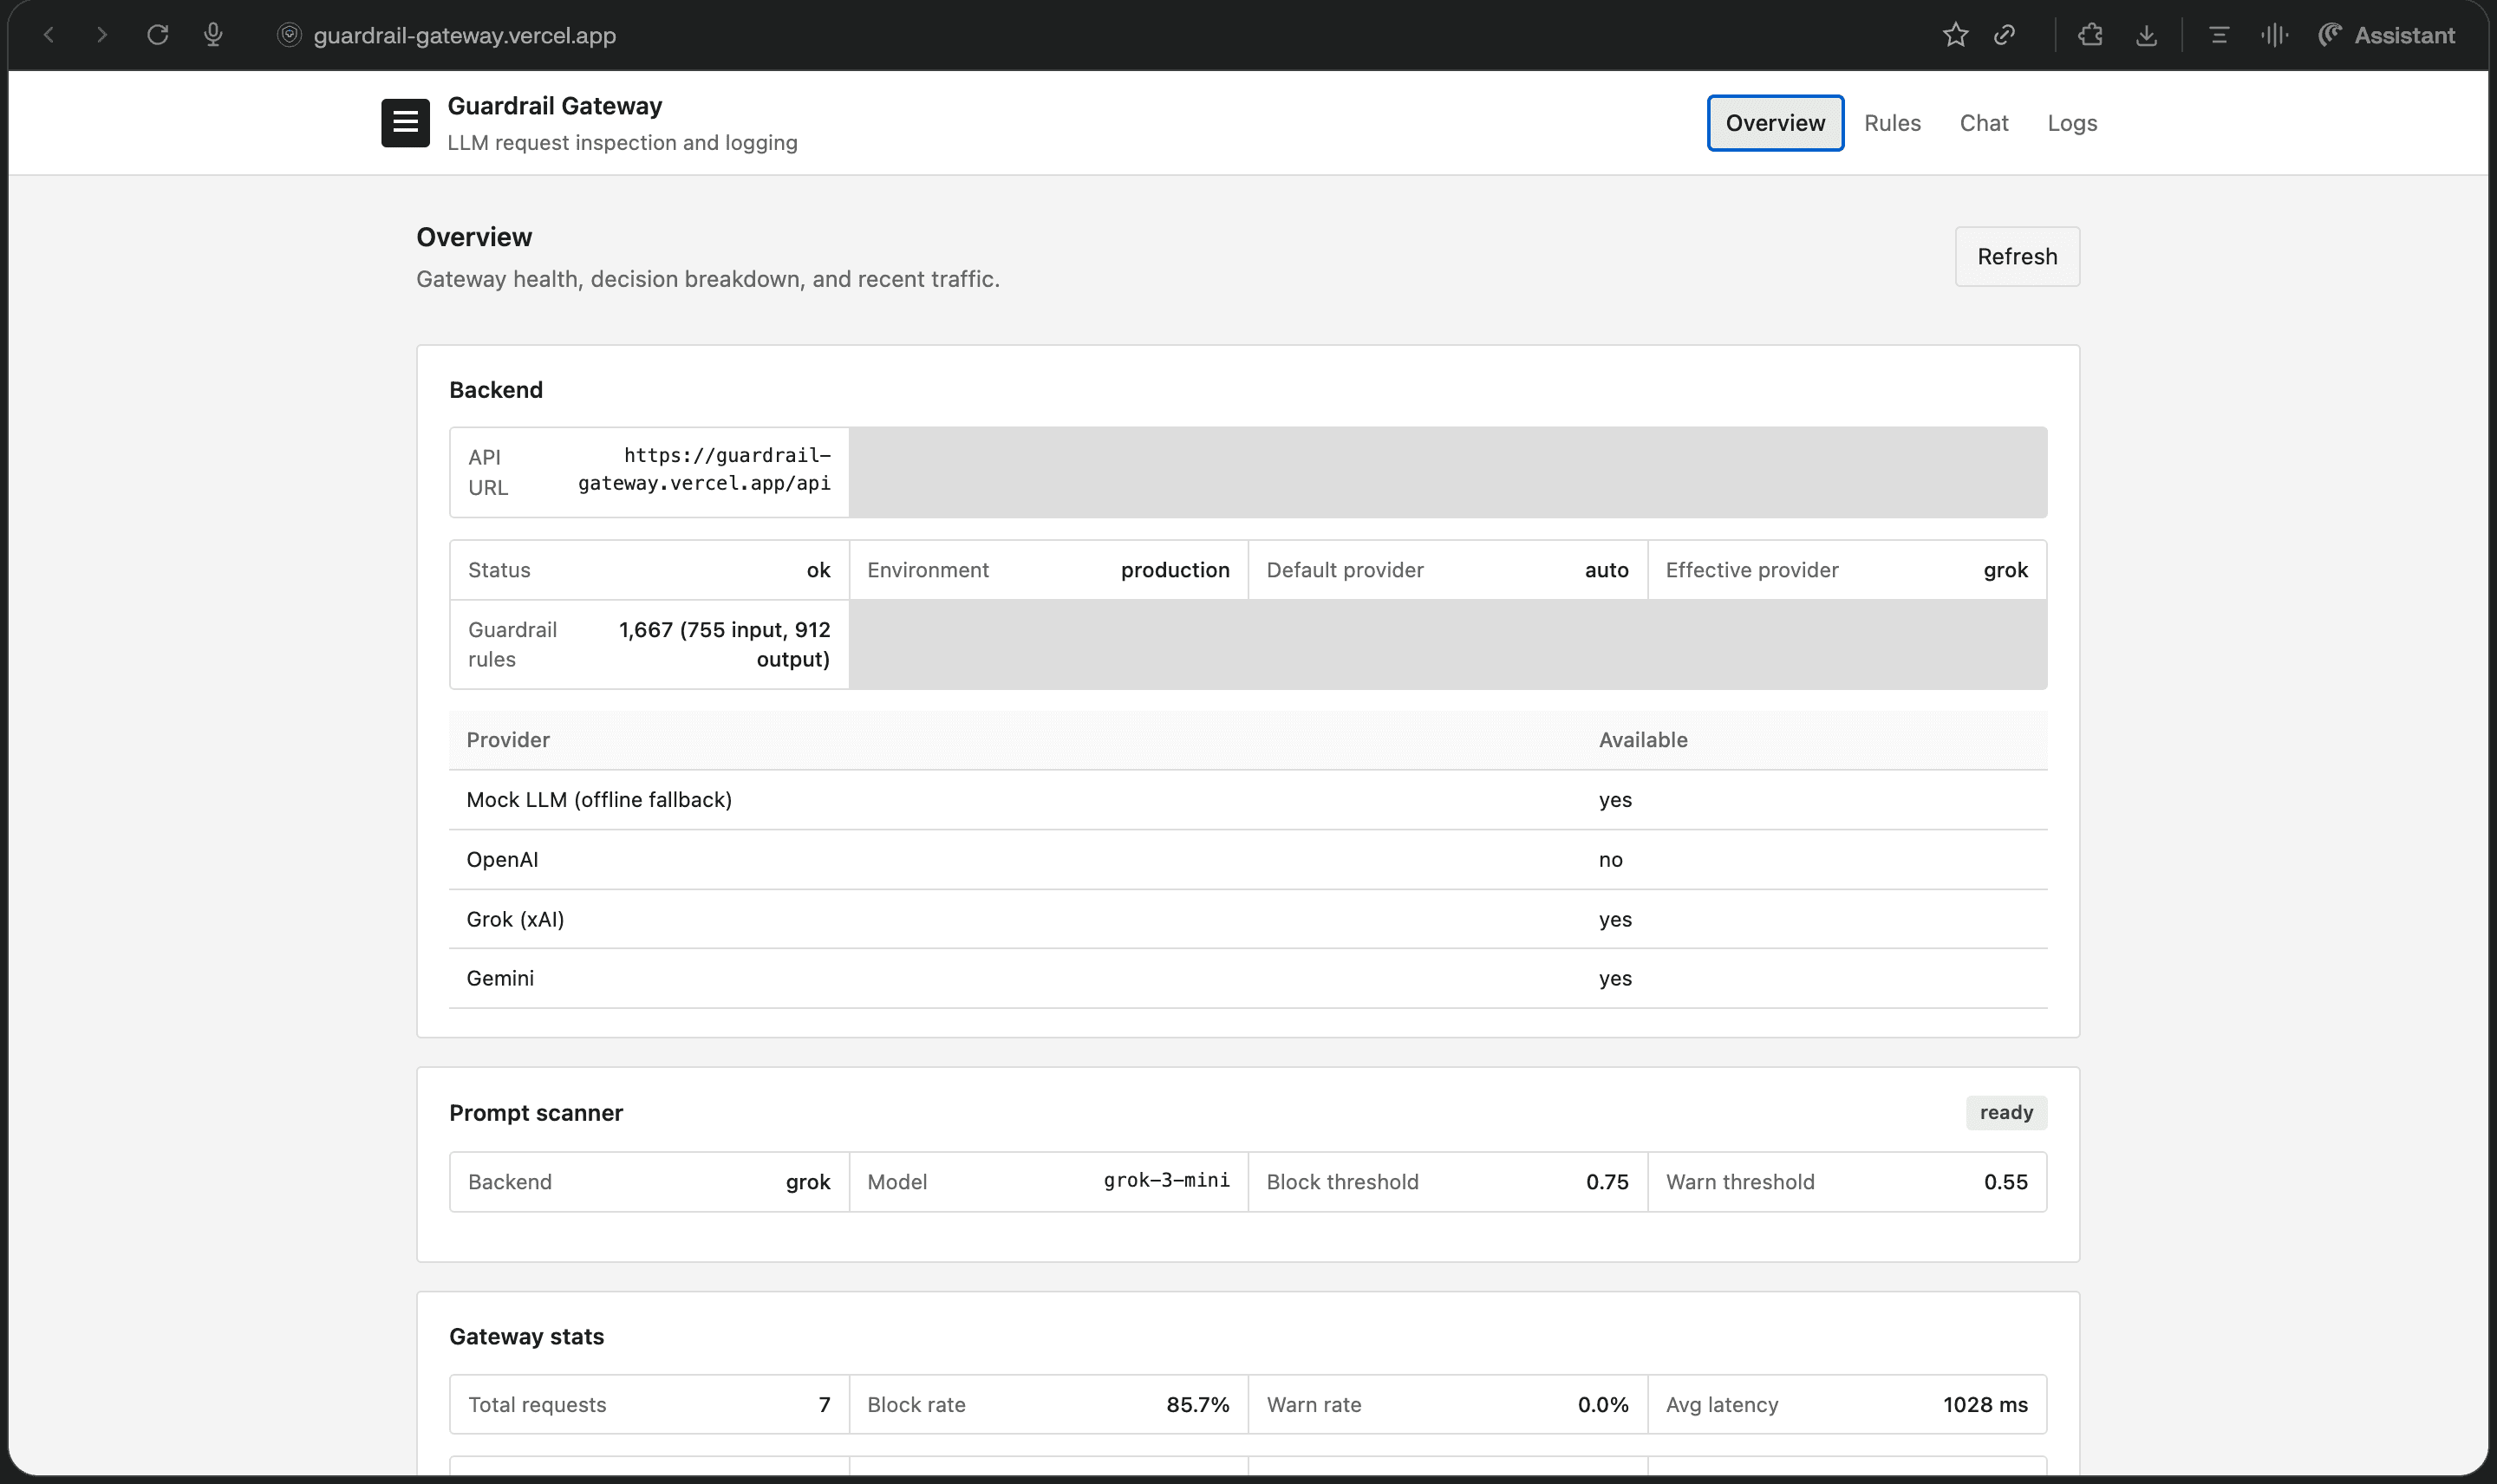
Task: Open site info shield icon beside the URL
Action: click(x=289, y=35)
